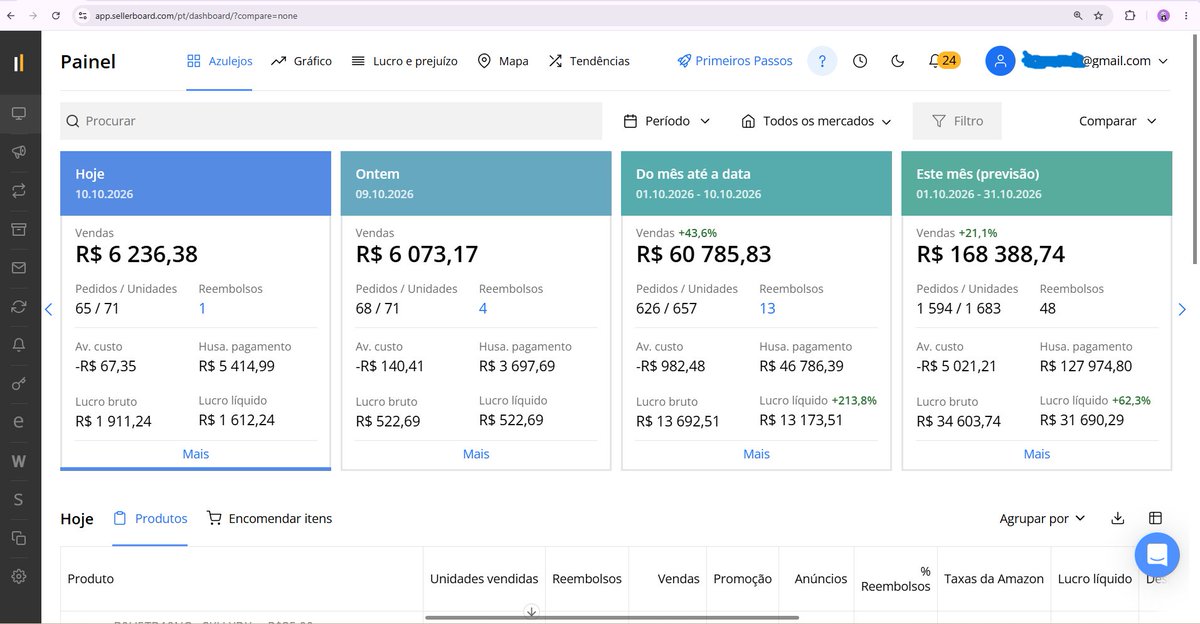Open refund count 1 in Hoje card
This screenshot has width=1200, height=624.
point(202,308)
